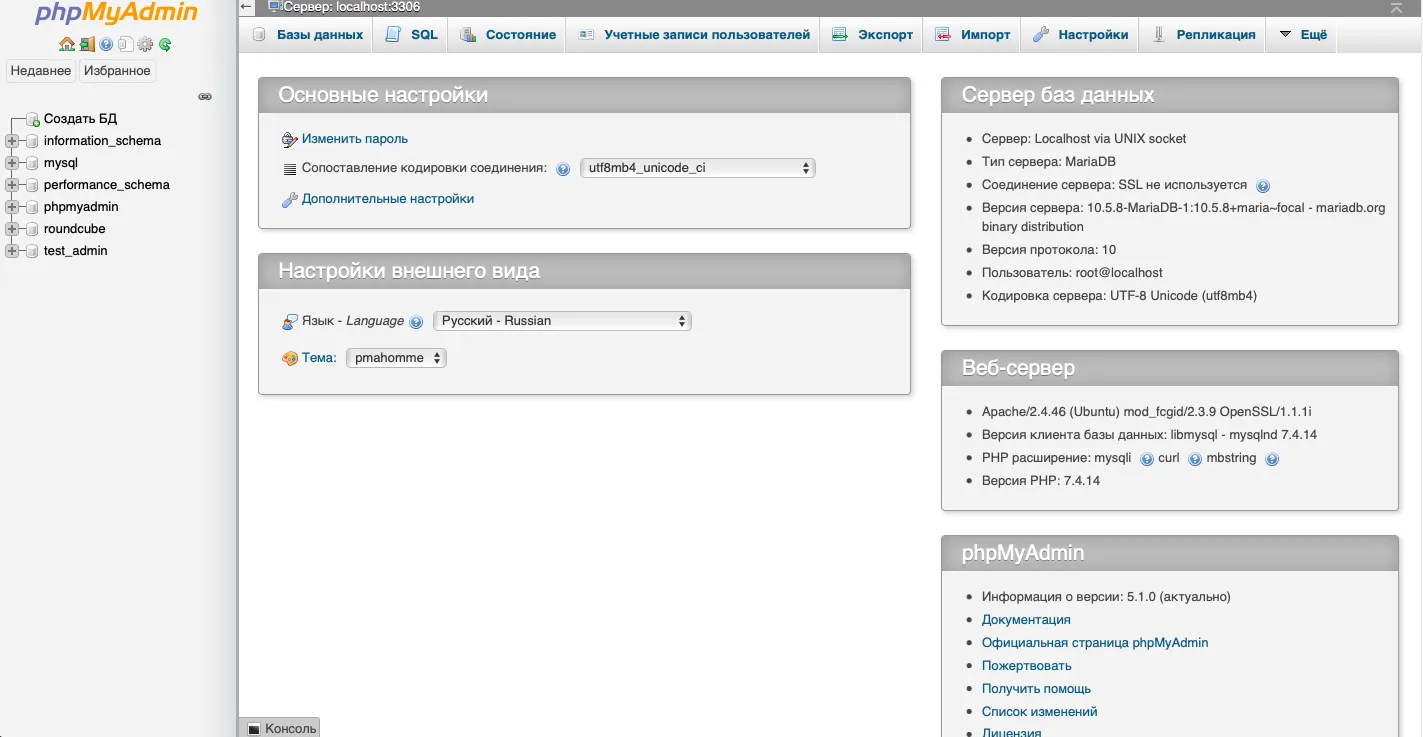1423x737 pixels.
Task: Click the Создать БД database icon
Action: coord(33,119)
